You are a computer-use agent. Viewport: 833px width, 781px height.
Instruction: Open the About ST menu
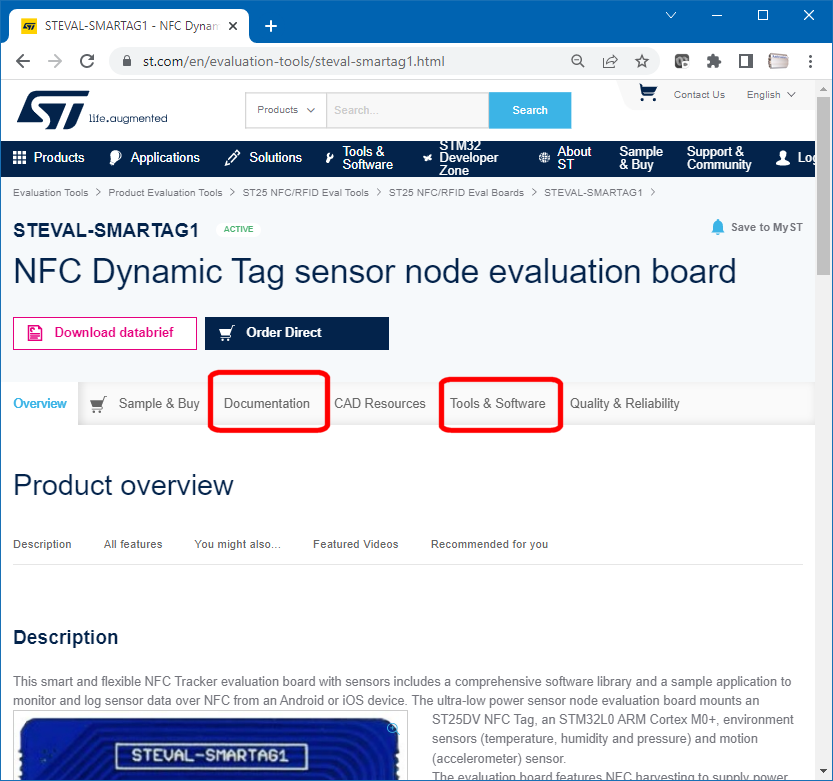565,158
